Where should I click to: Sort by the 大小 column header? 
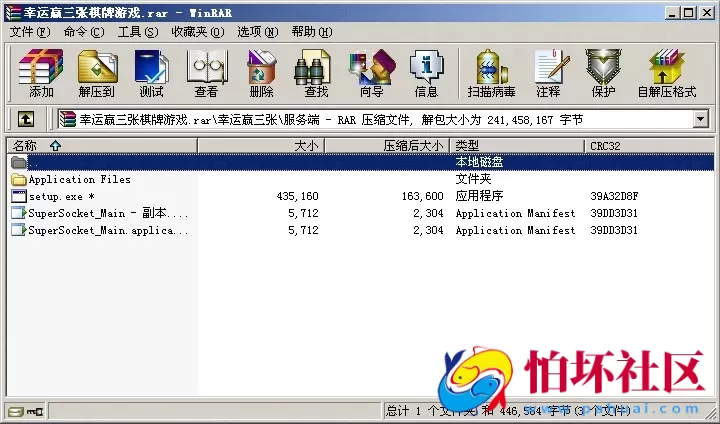[x=261, y=146]
